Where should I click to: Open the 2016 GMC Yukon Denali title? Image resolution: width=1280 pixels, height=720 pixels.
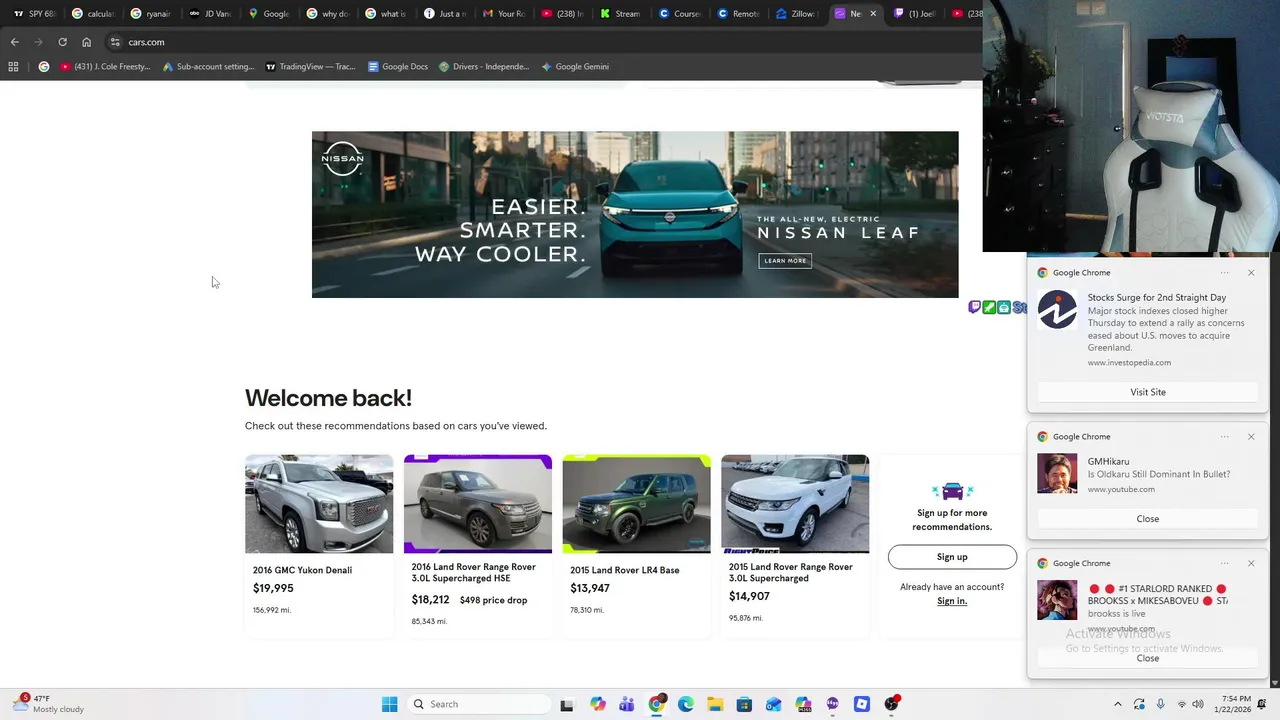(x=302, y=570)
